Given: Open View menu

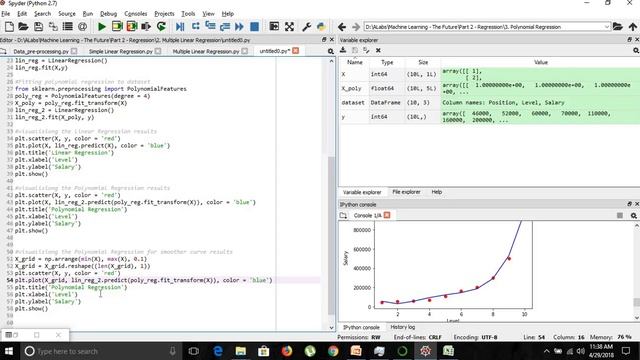Looking at the screenshot, I should tap(208, 13).
